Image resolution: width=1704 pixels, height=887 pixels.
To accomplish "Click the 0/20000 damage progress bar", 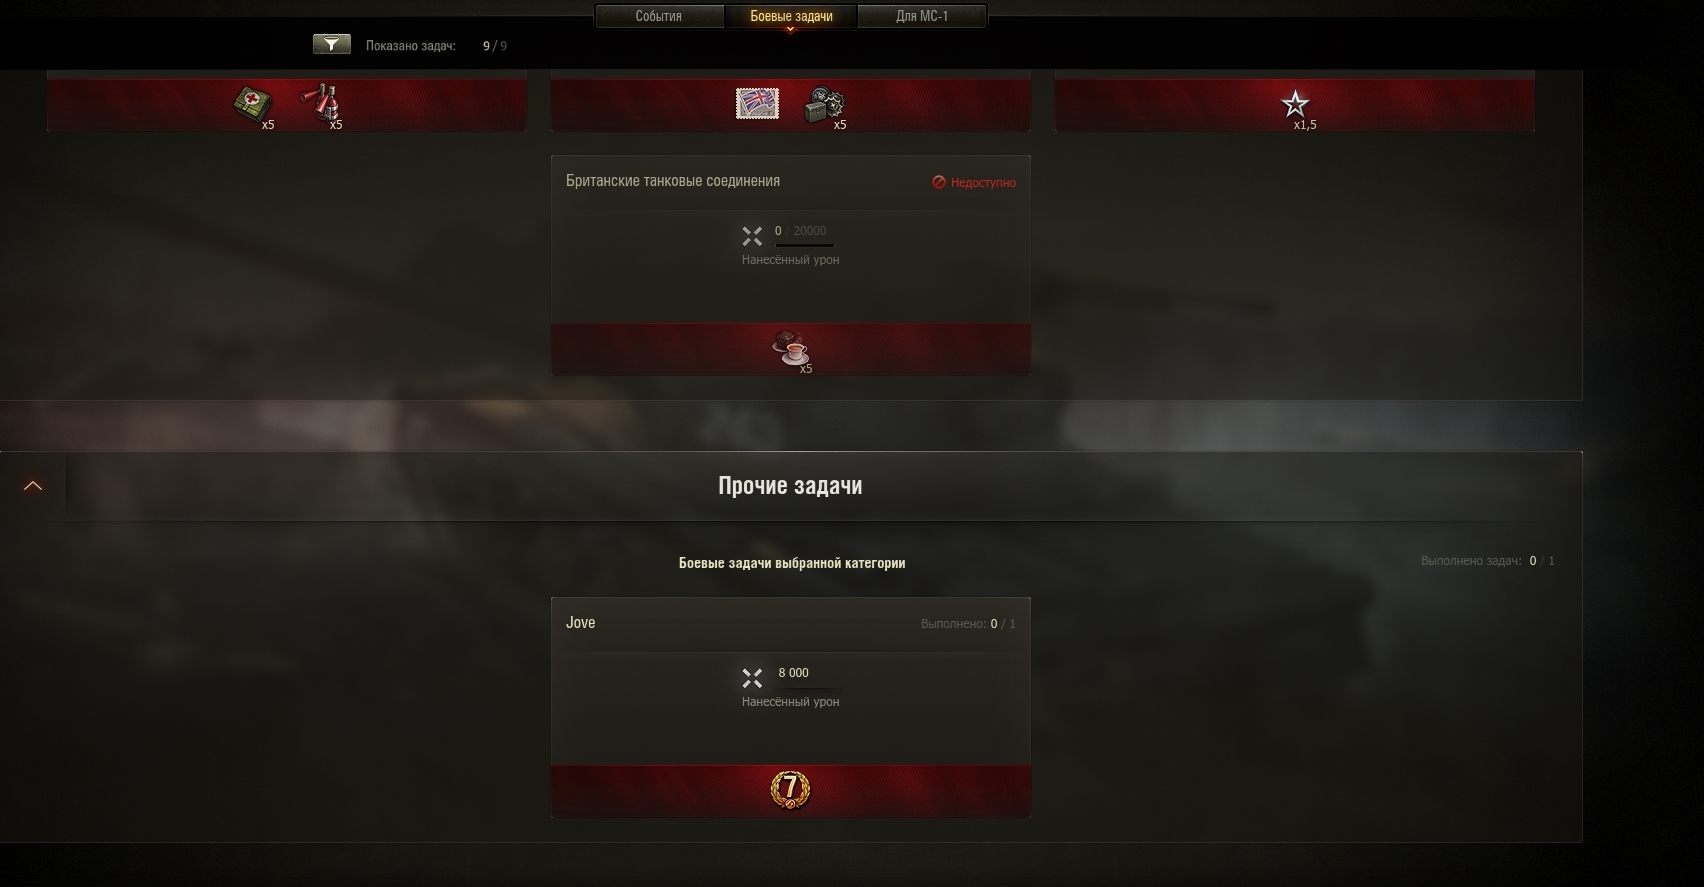I will pos(804,245).
